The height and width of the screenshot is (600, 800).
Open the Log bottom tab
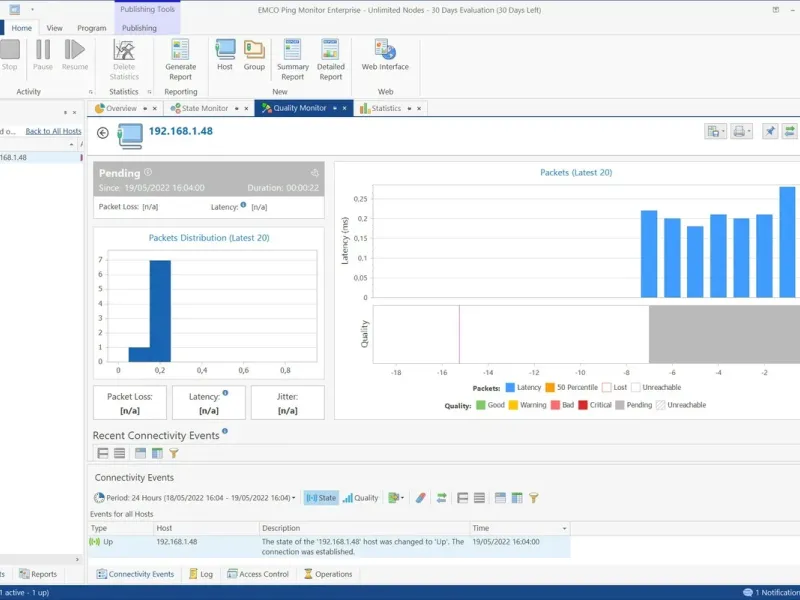click(x=201, y=574)
